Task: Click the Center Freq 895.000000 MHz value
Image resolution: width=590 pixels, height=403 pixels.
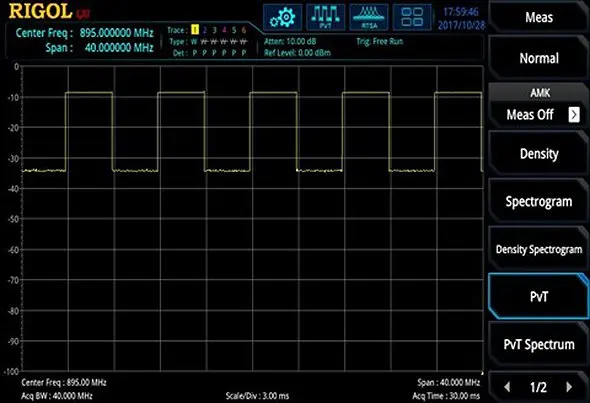Action: (x=116, y=33)
